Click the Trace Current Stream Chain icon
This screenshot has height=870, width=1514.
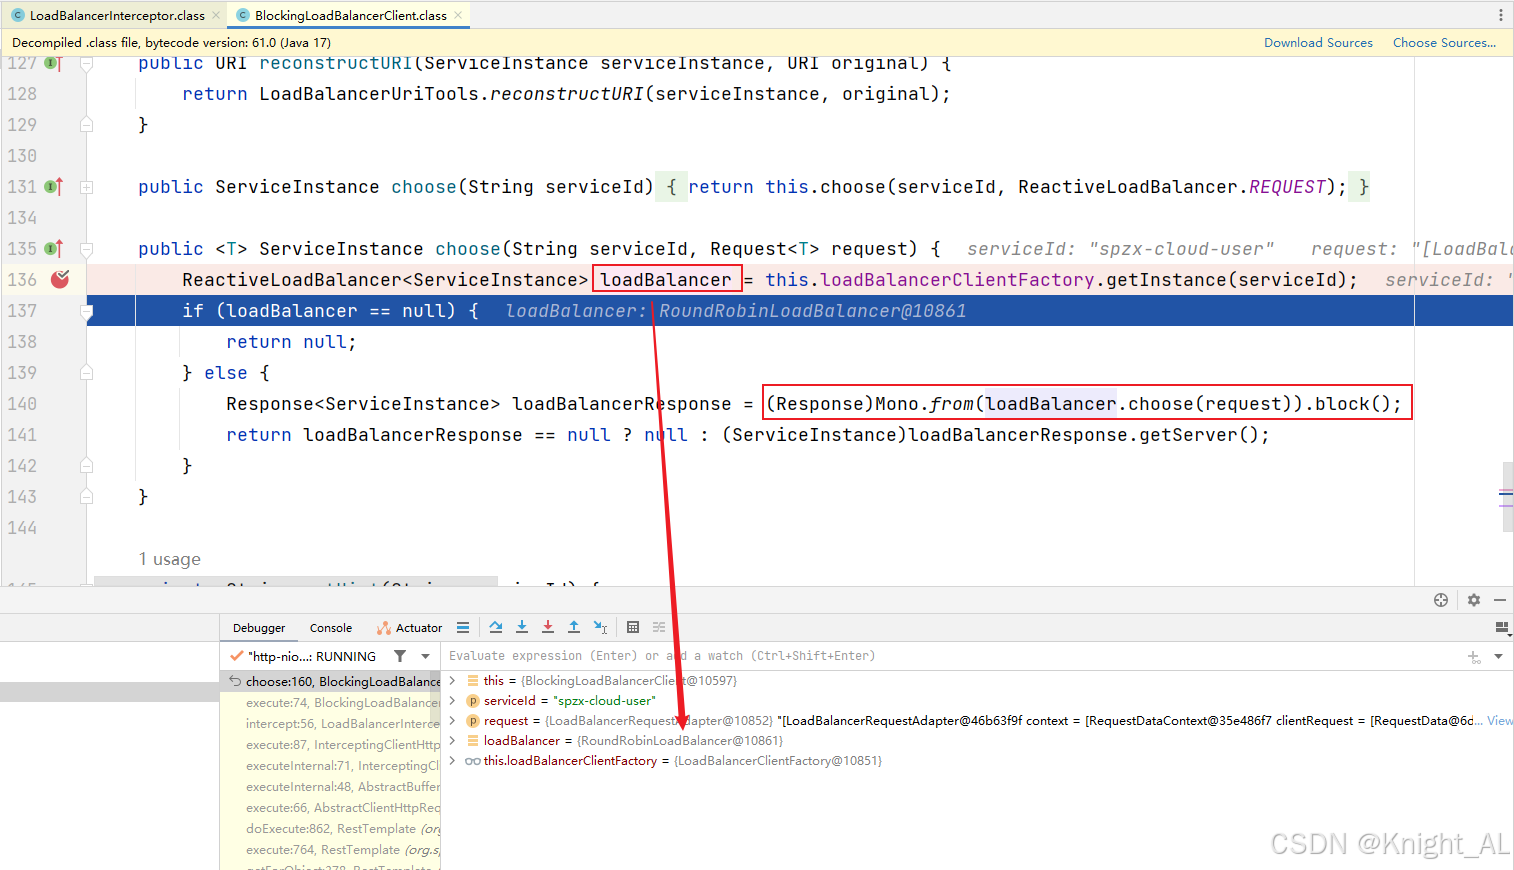click(659, 627)
